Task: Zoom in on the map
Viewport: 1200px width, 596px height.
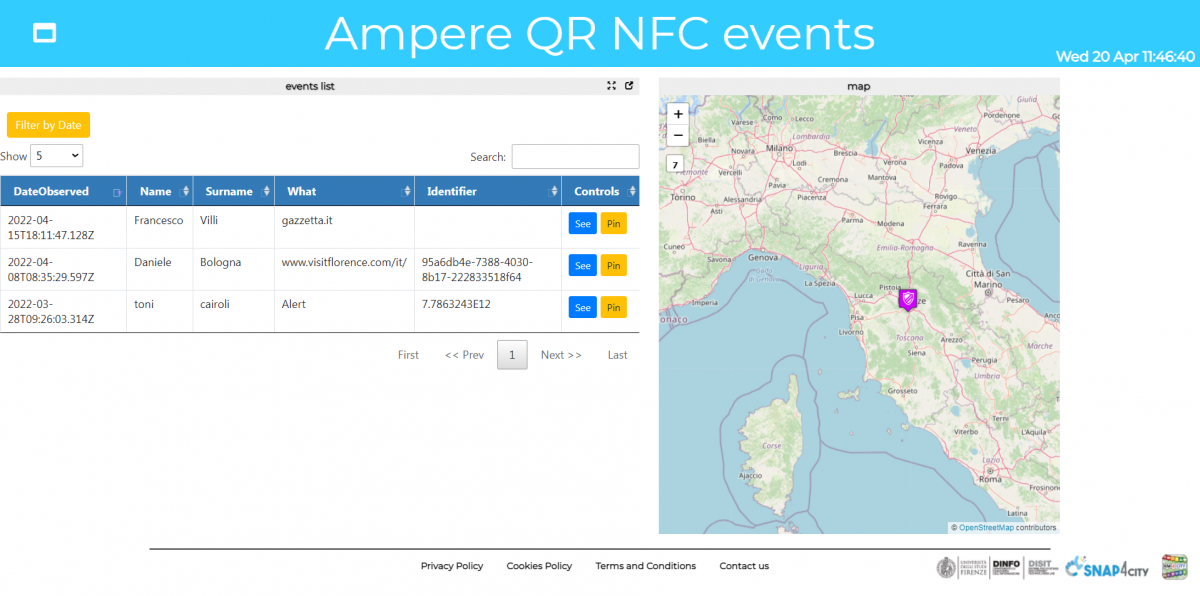Action: point(678,114)
